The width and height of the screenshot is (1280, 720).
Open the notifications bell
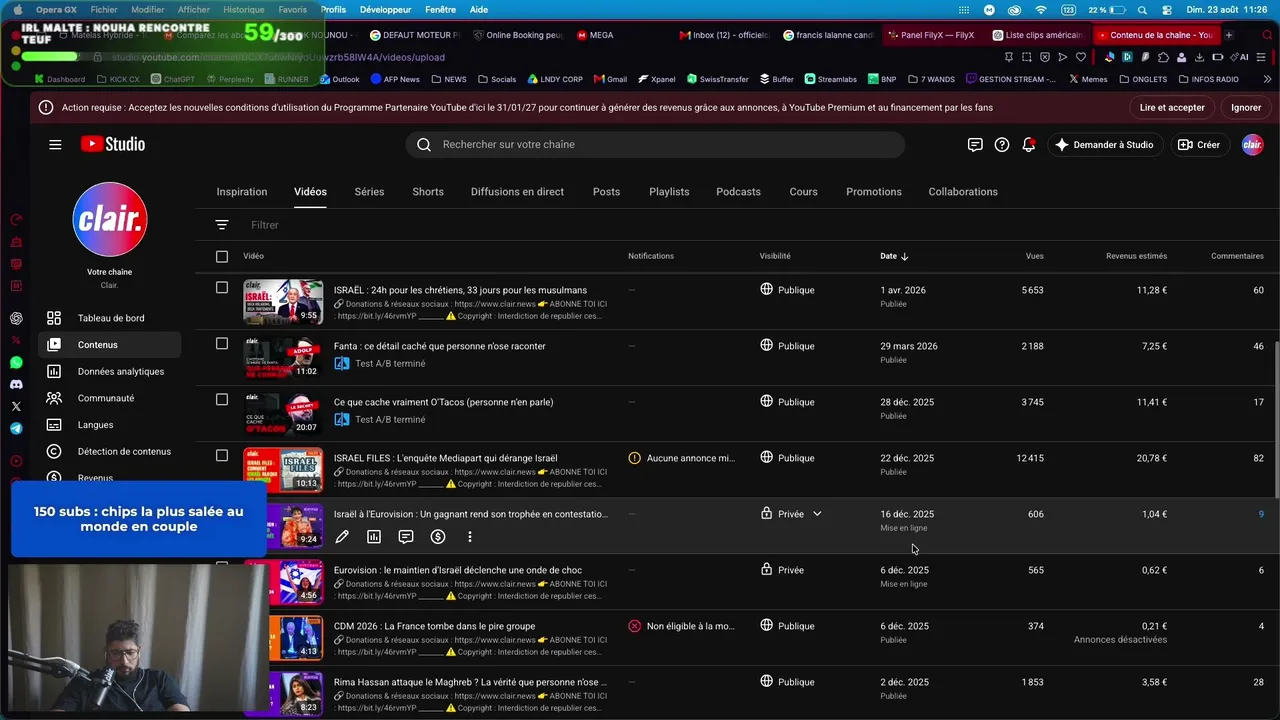pyautogui.click(x=1029, y=145)
